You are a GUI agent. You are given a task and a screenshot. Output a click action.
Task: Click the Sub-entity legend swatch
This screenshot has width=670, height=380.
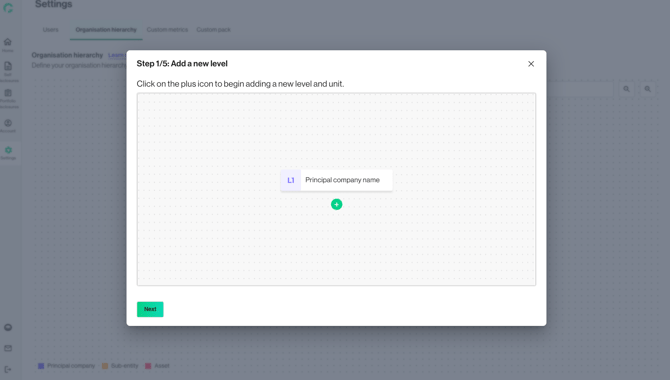[x=105, y=366]
